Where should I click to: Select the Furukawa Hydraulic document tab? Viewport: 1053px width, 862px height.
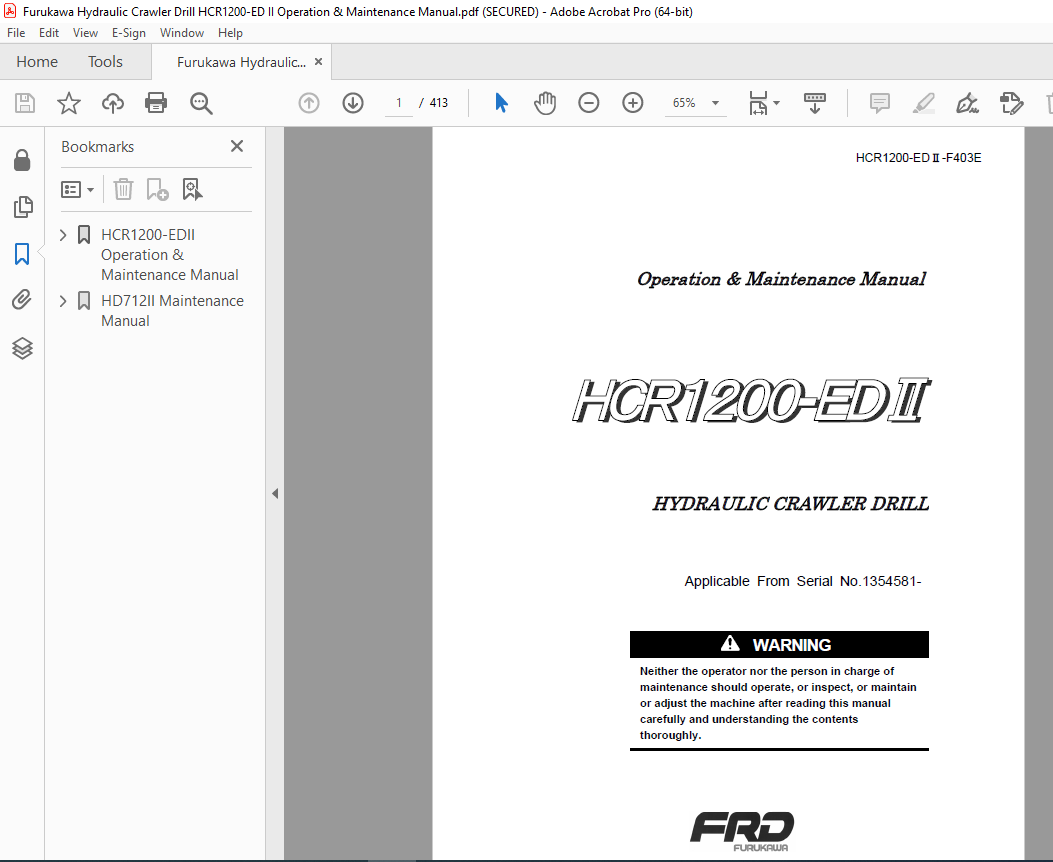tap(241, 62)
